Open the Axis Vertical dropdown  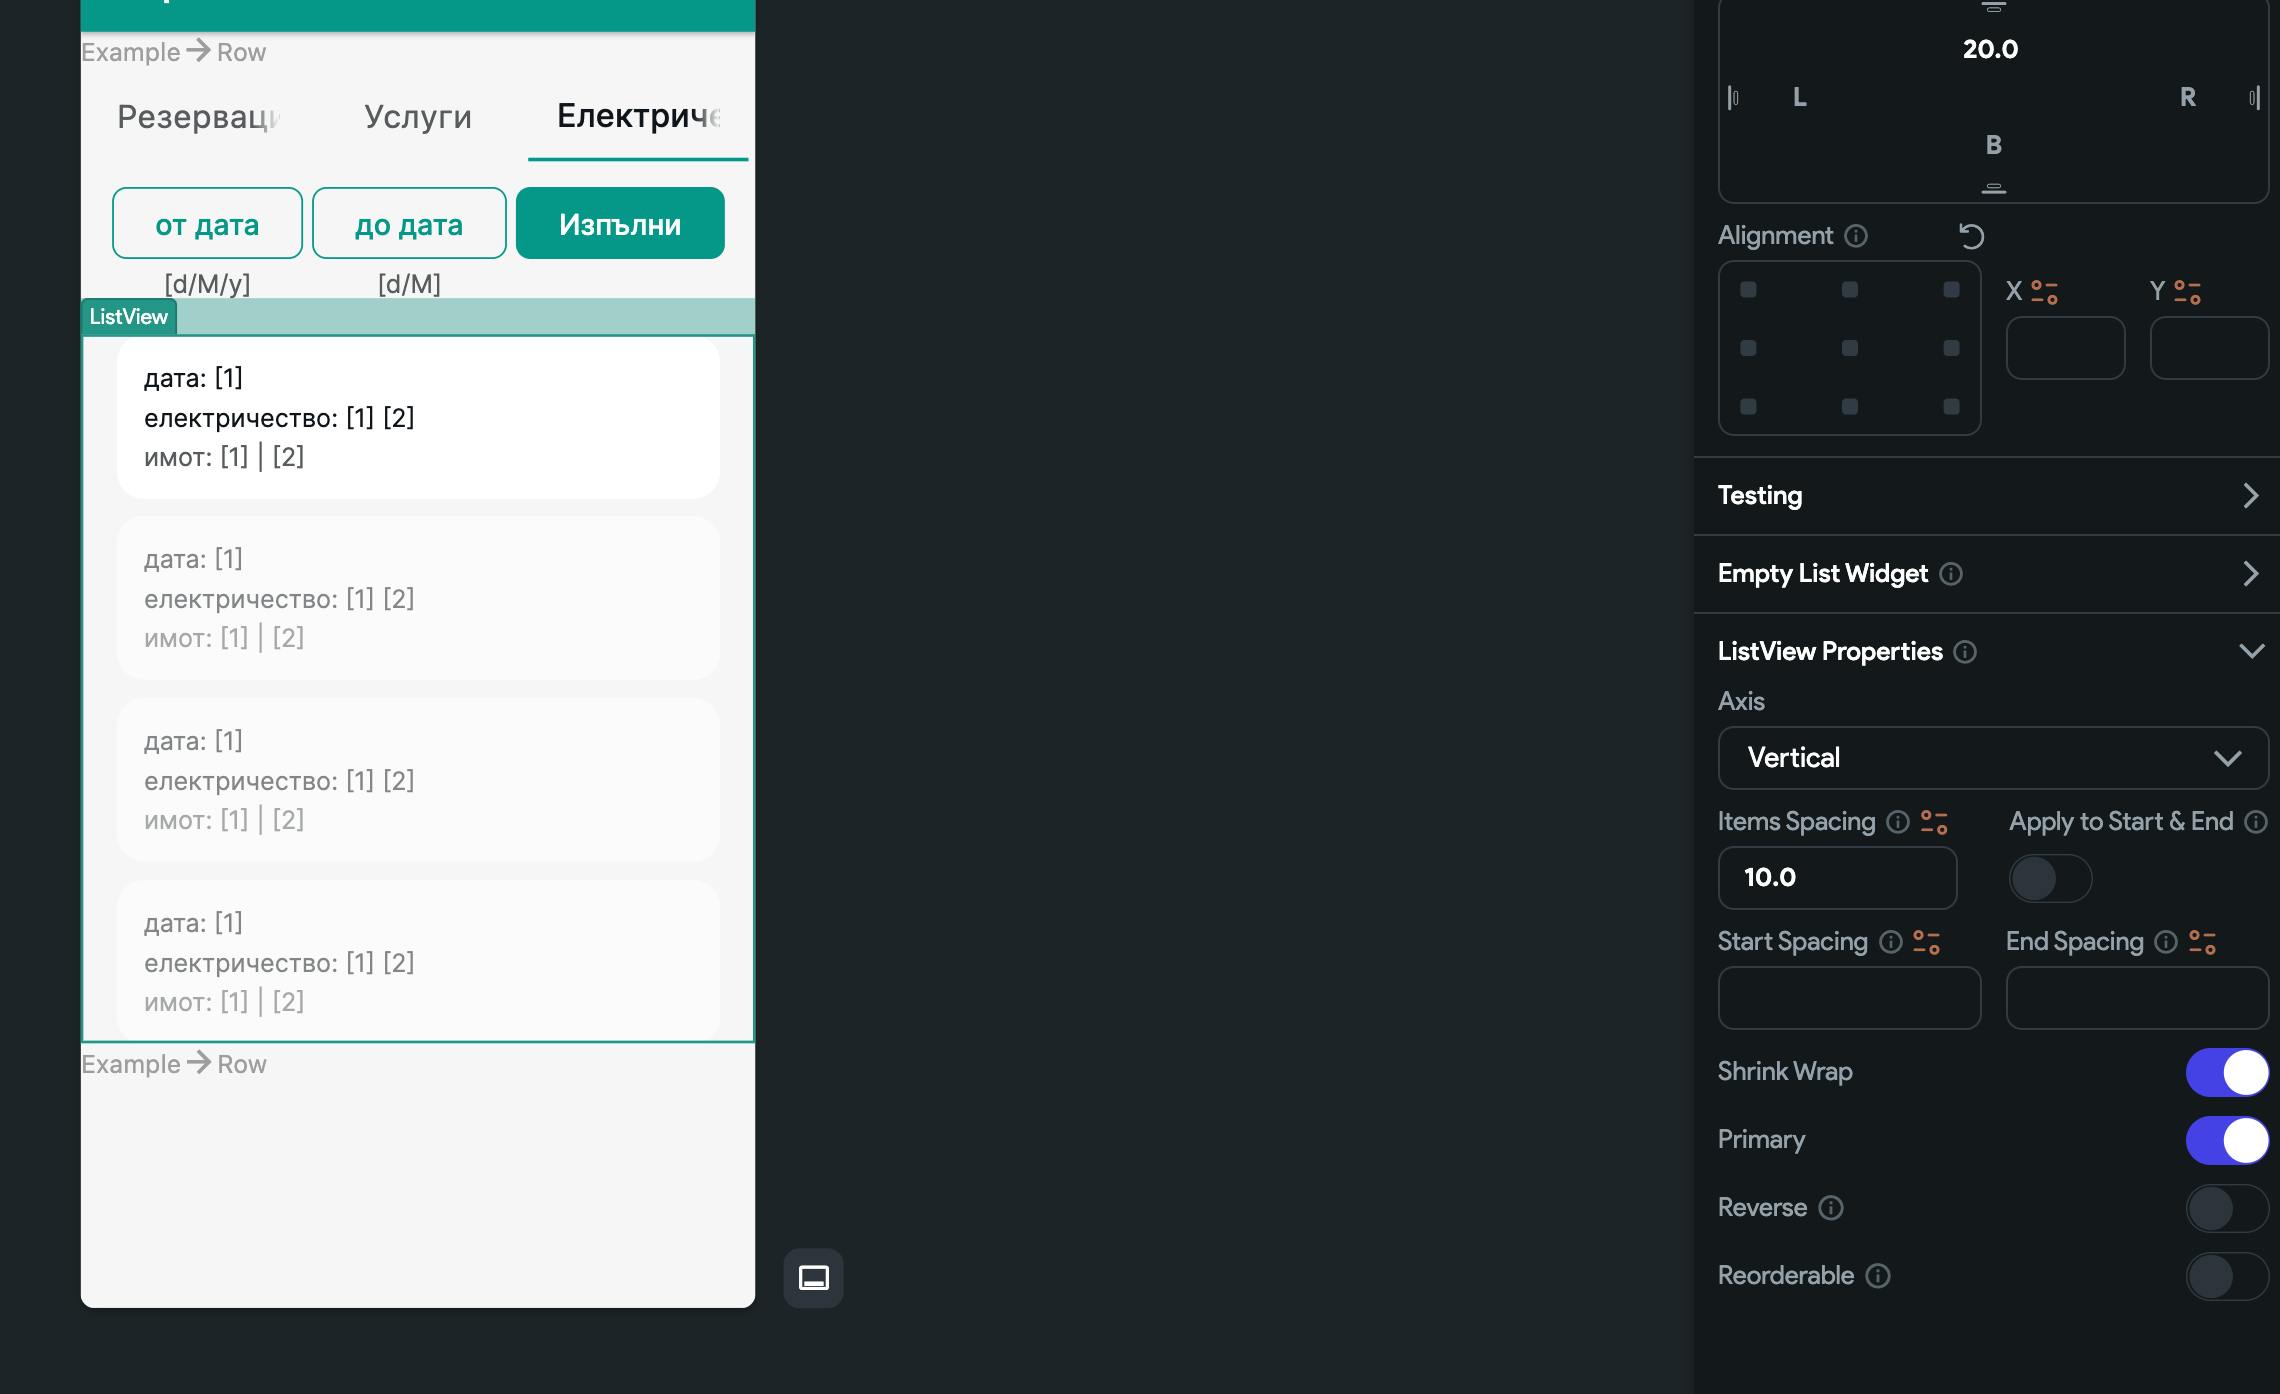tap(1992, 758)
